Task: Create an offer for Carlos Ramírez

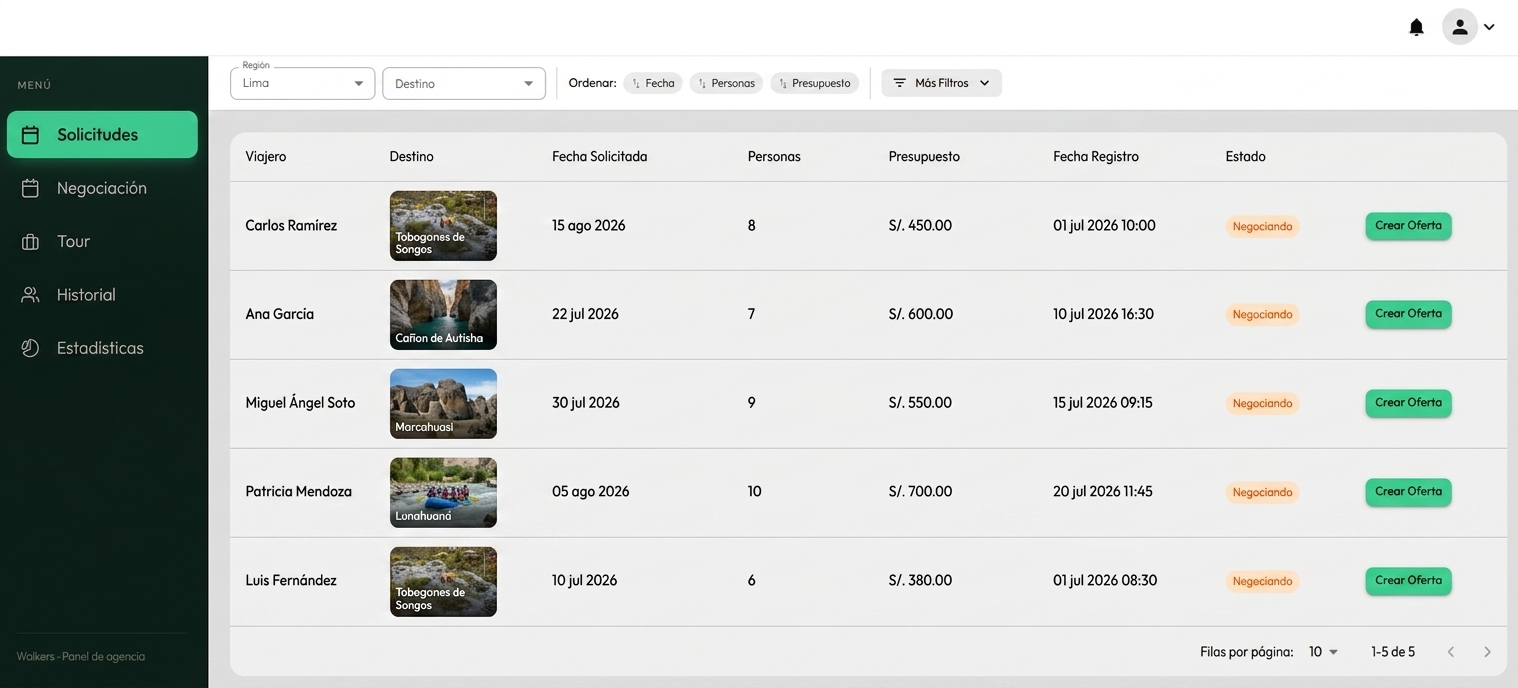Action: pyautogui.click(x=1408, y=226)
